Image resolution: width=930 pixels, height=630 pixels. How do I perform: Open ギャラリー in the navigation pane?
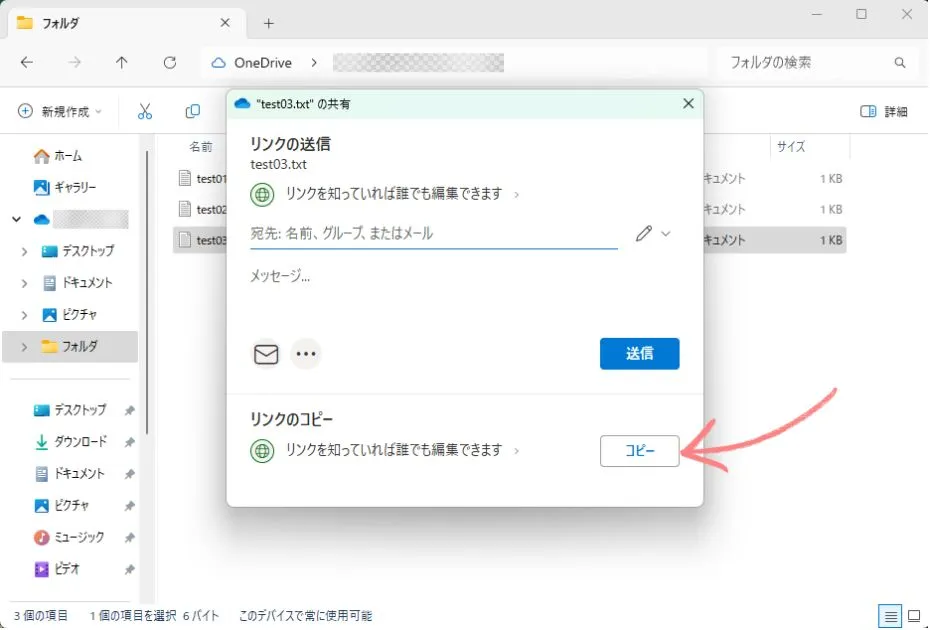(65, 187)
